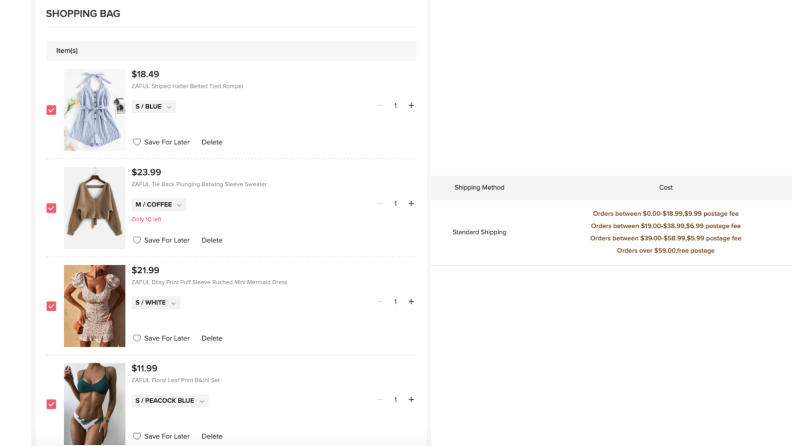Viewport: 792px width, 446px height.
Task: Click the $6.99 postage fee tier text
Action: coord(665,226)
